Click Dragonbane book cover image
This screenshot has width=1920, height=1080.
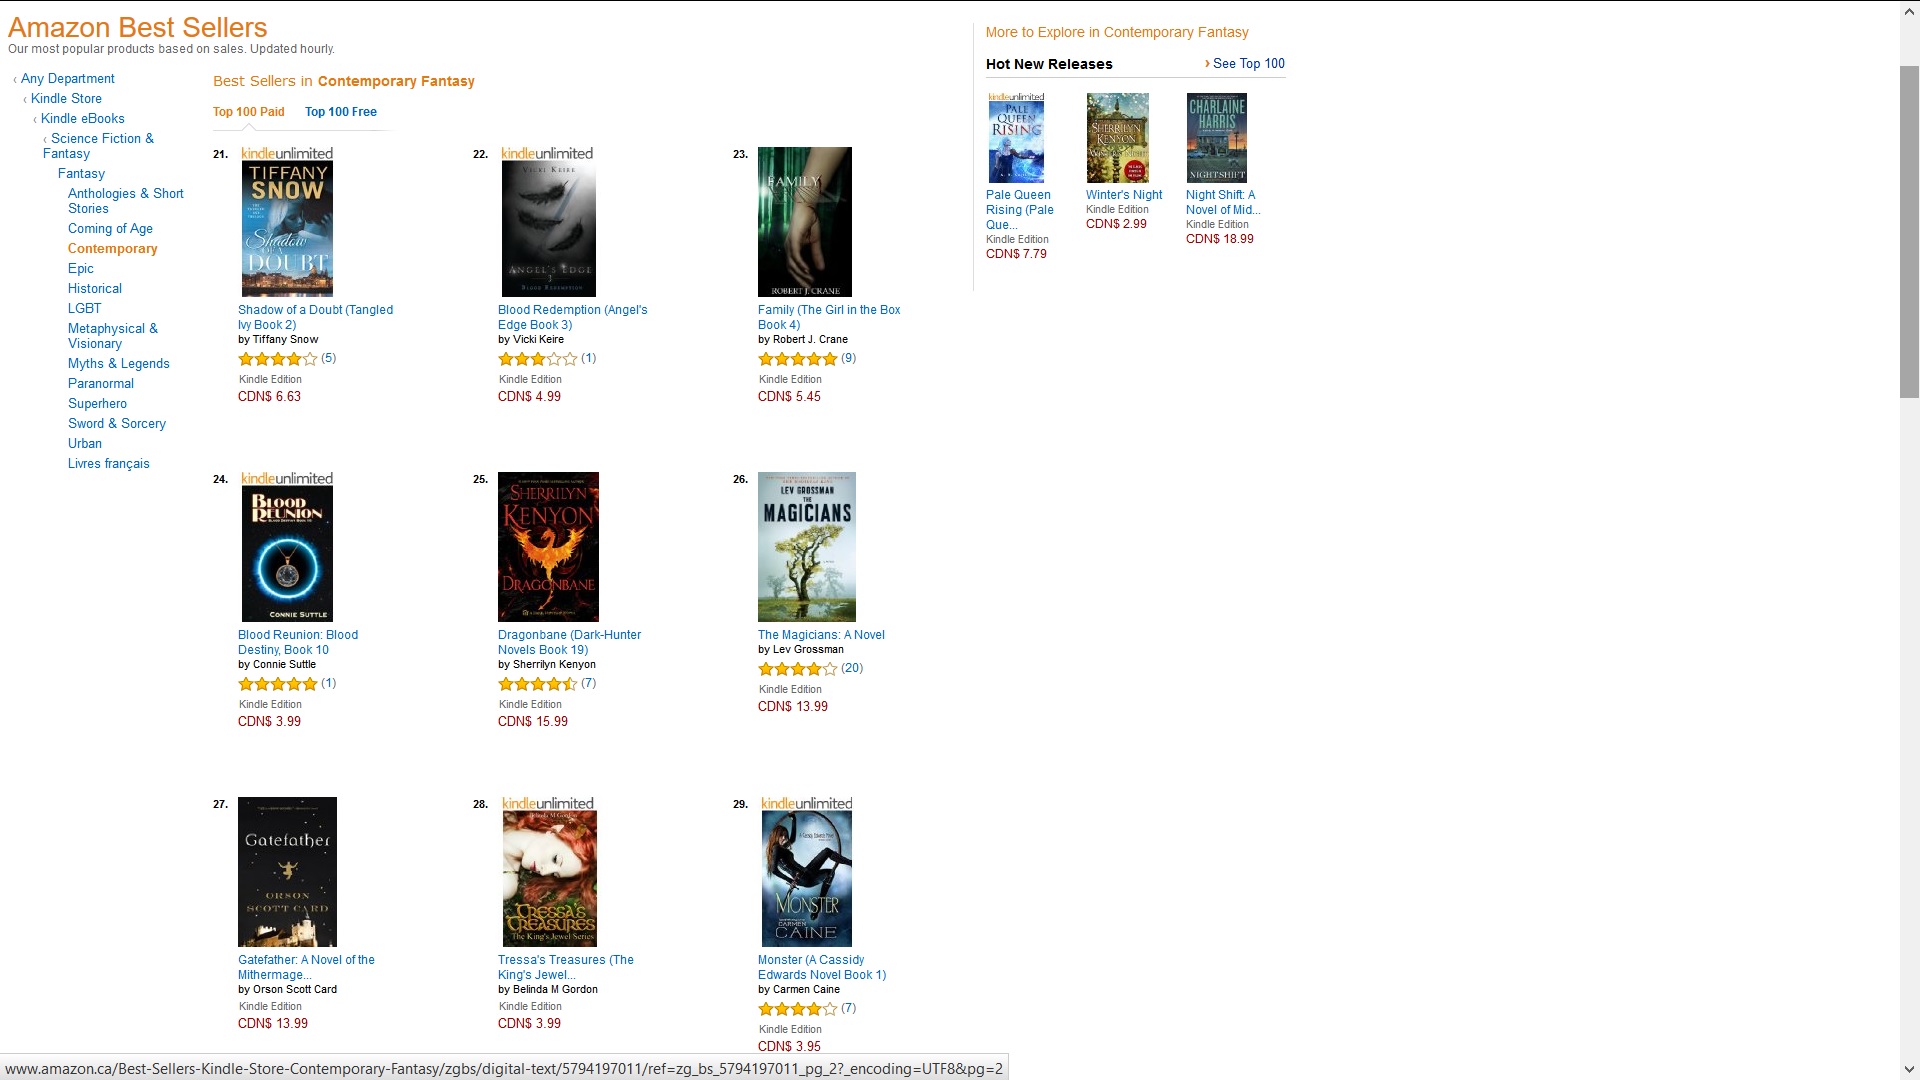pos(548,546)
